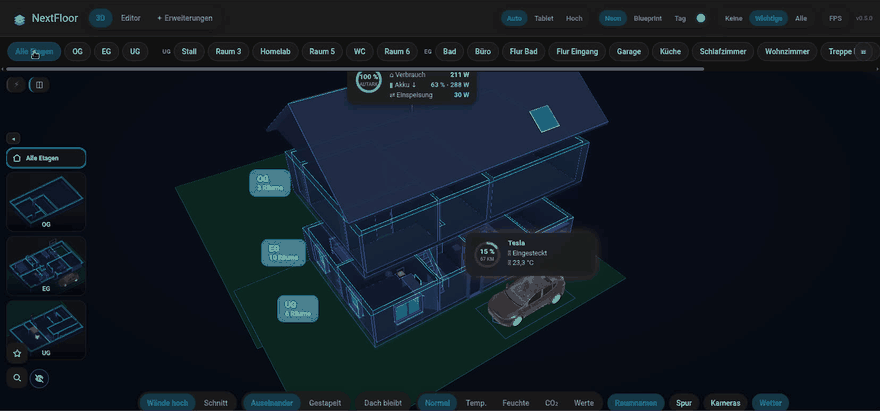Jump to Raum 6
The height and width of the screenshot is (411, 880).
(x=397, y=52)
